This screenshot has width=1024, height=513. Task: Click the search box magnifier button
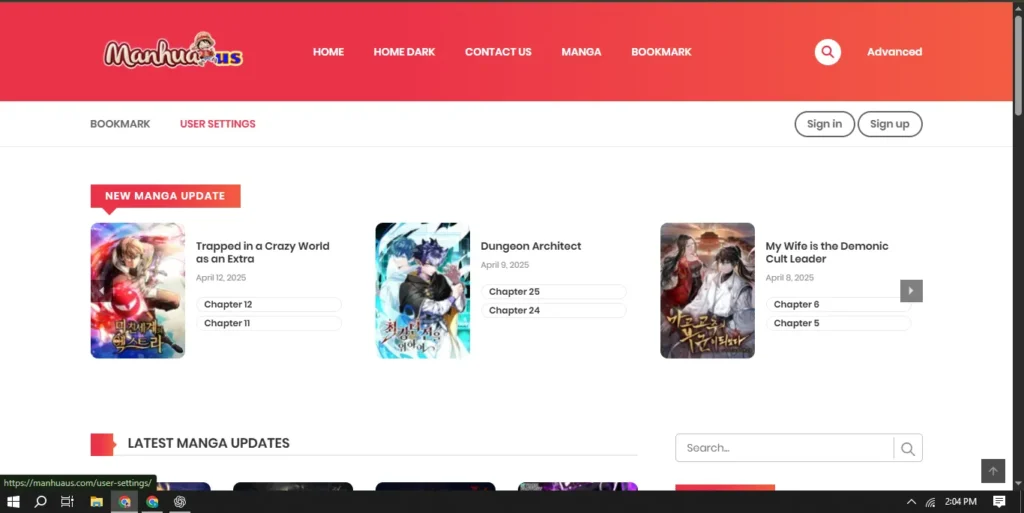point(907,449)
